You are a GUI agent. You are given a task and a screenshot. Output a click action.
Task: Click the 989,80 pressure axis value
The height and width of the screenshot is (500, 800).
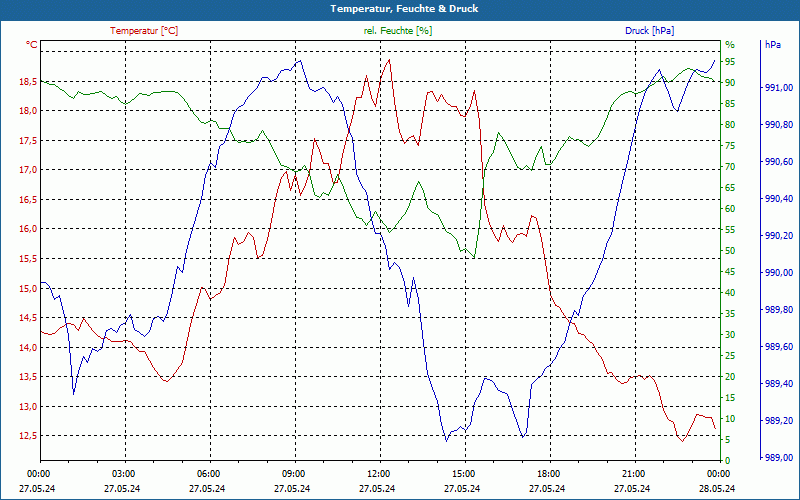[779, 310]
